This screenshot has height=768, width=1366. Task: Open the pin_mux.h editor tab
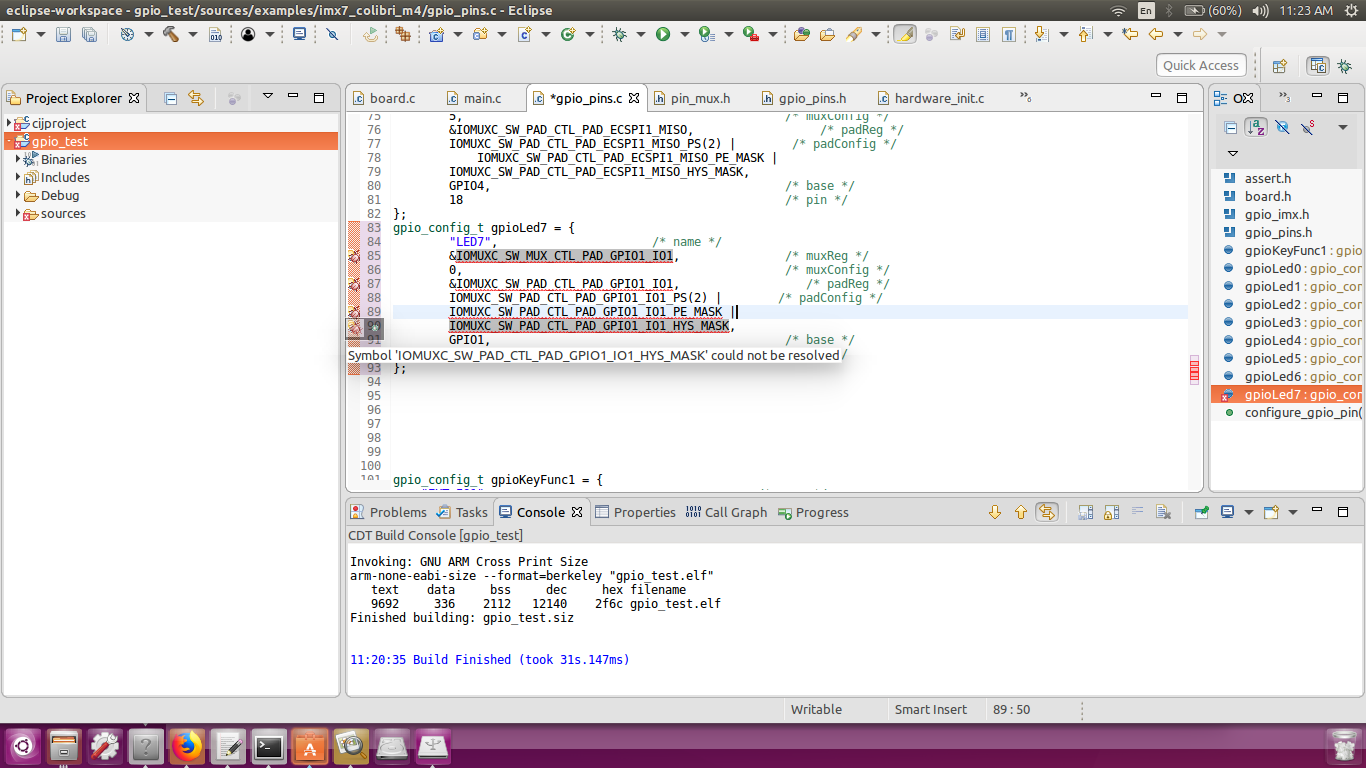692,98
